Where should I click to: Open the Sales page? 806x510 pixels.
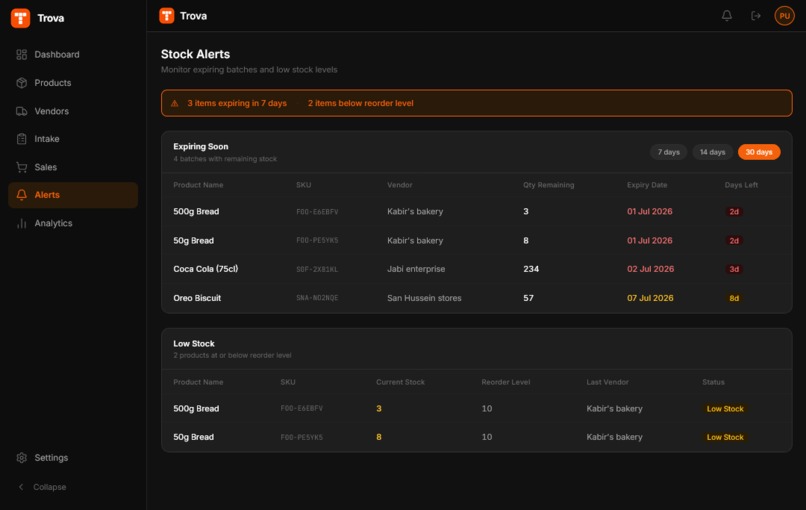[73, 167]
